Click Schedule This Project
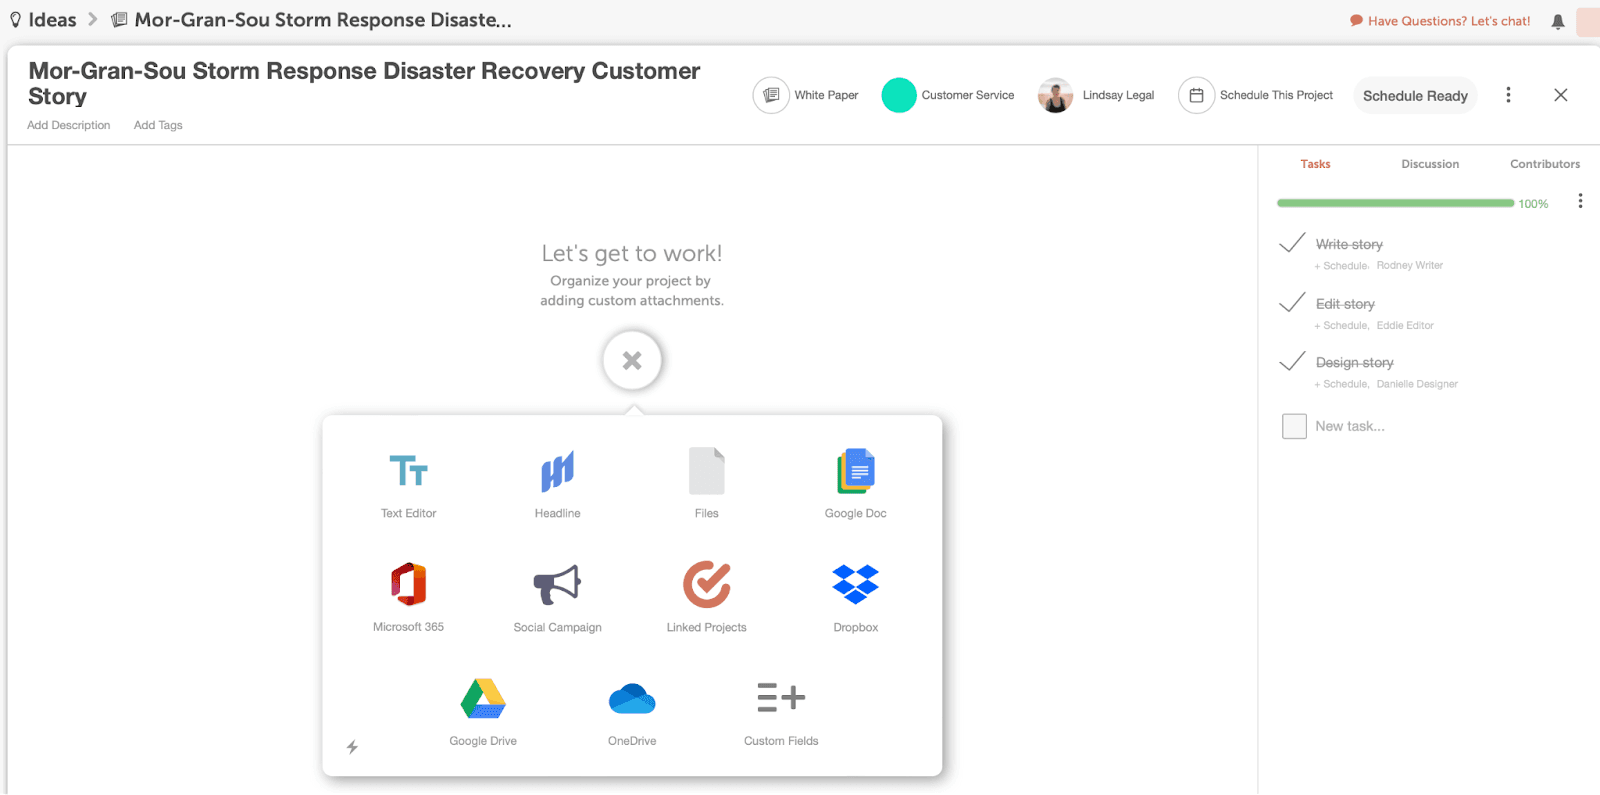 tap(1257, 95)
